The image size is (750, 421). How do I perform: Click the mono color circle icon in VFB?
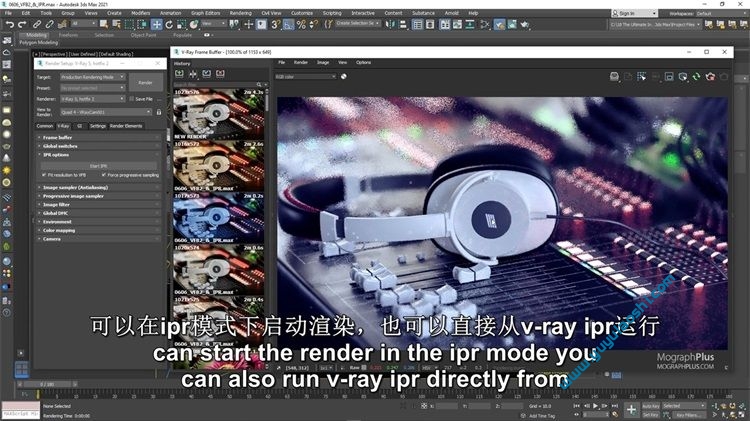click(343, 77)
